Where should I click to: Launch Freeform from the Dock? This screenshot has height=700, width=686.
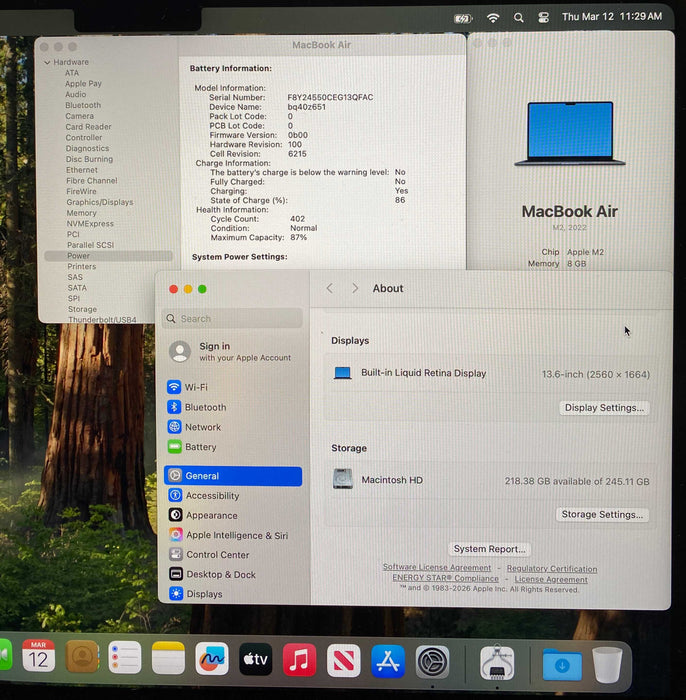pyautogui.click(x=212, y=659)
